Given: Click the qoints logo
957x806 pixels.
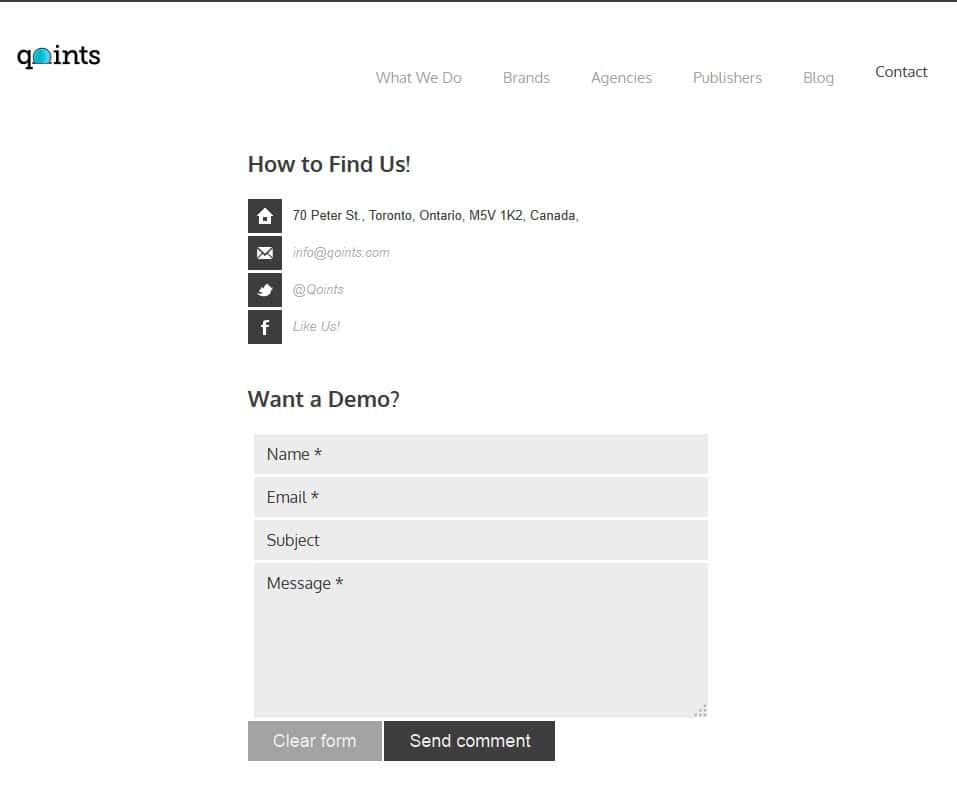Looking at the screenshot, I should click(x=59, y=56).
